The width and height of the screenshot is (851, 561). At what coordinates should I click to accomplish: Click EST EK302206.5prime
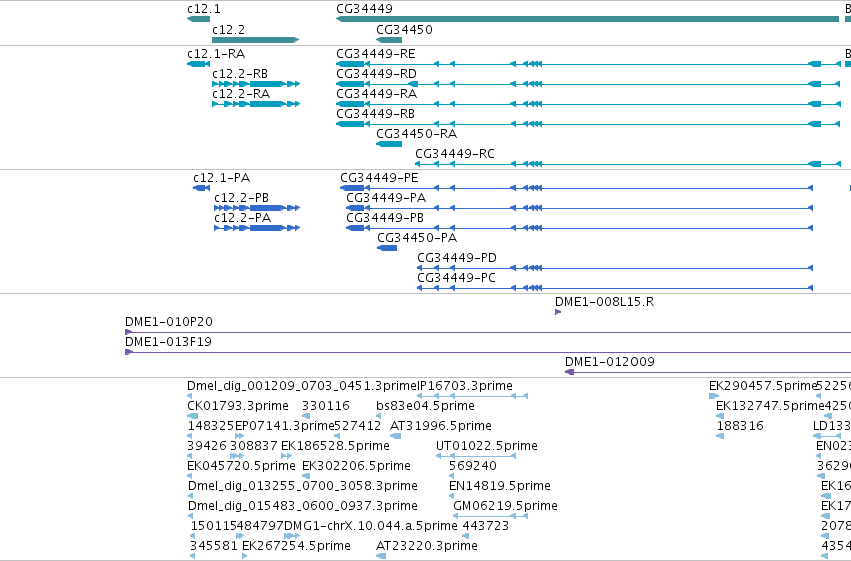[x=306, y=476]
